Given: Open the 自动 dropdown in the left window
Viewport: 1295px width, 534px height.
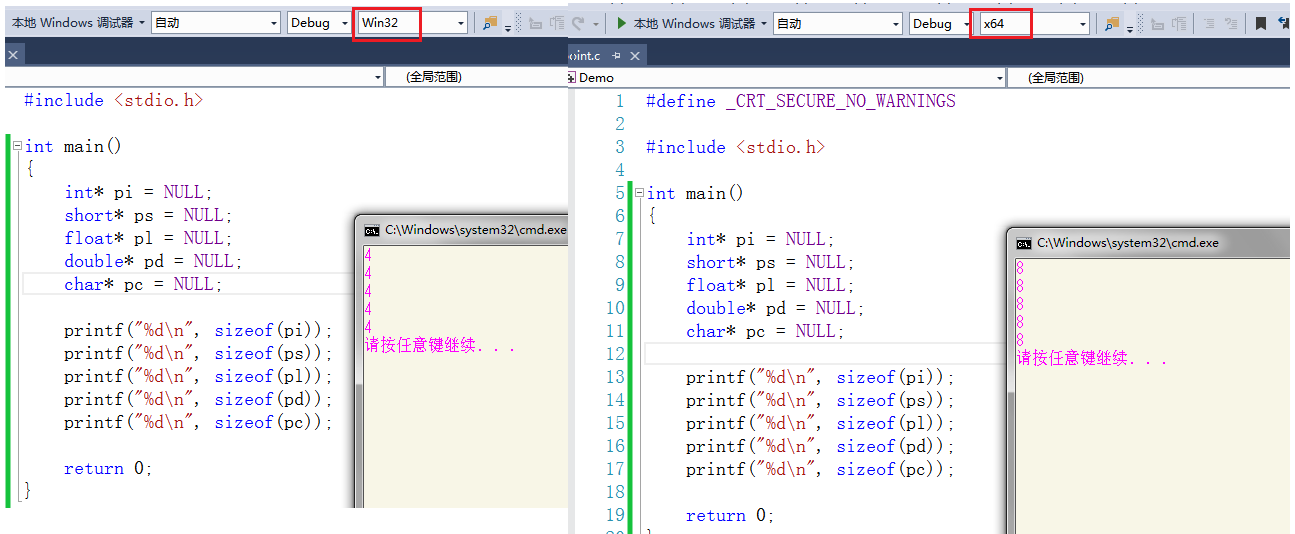Looking at the screenshot, I should coord(216,23).
